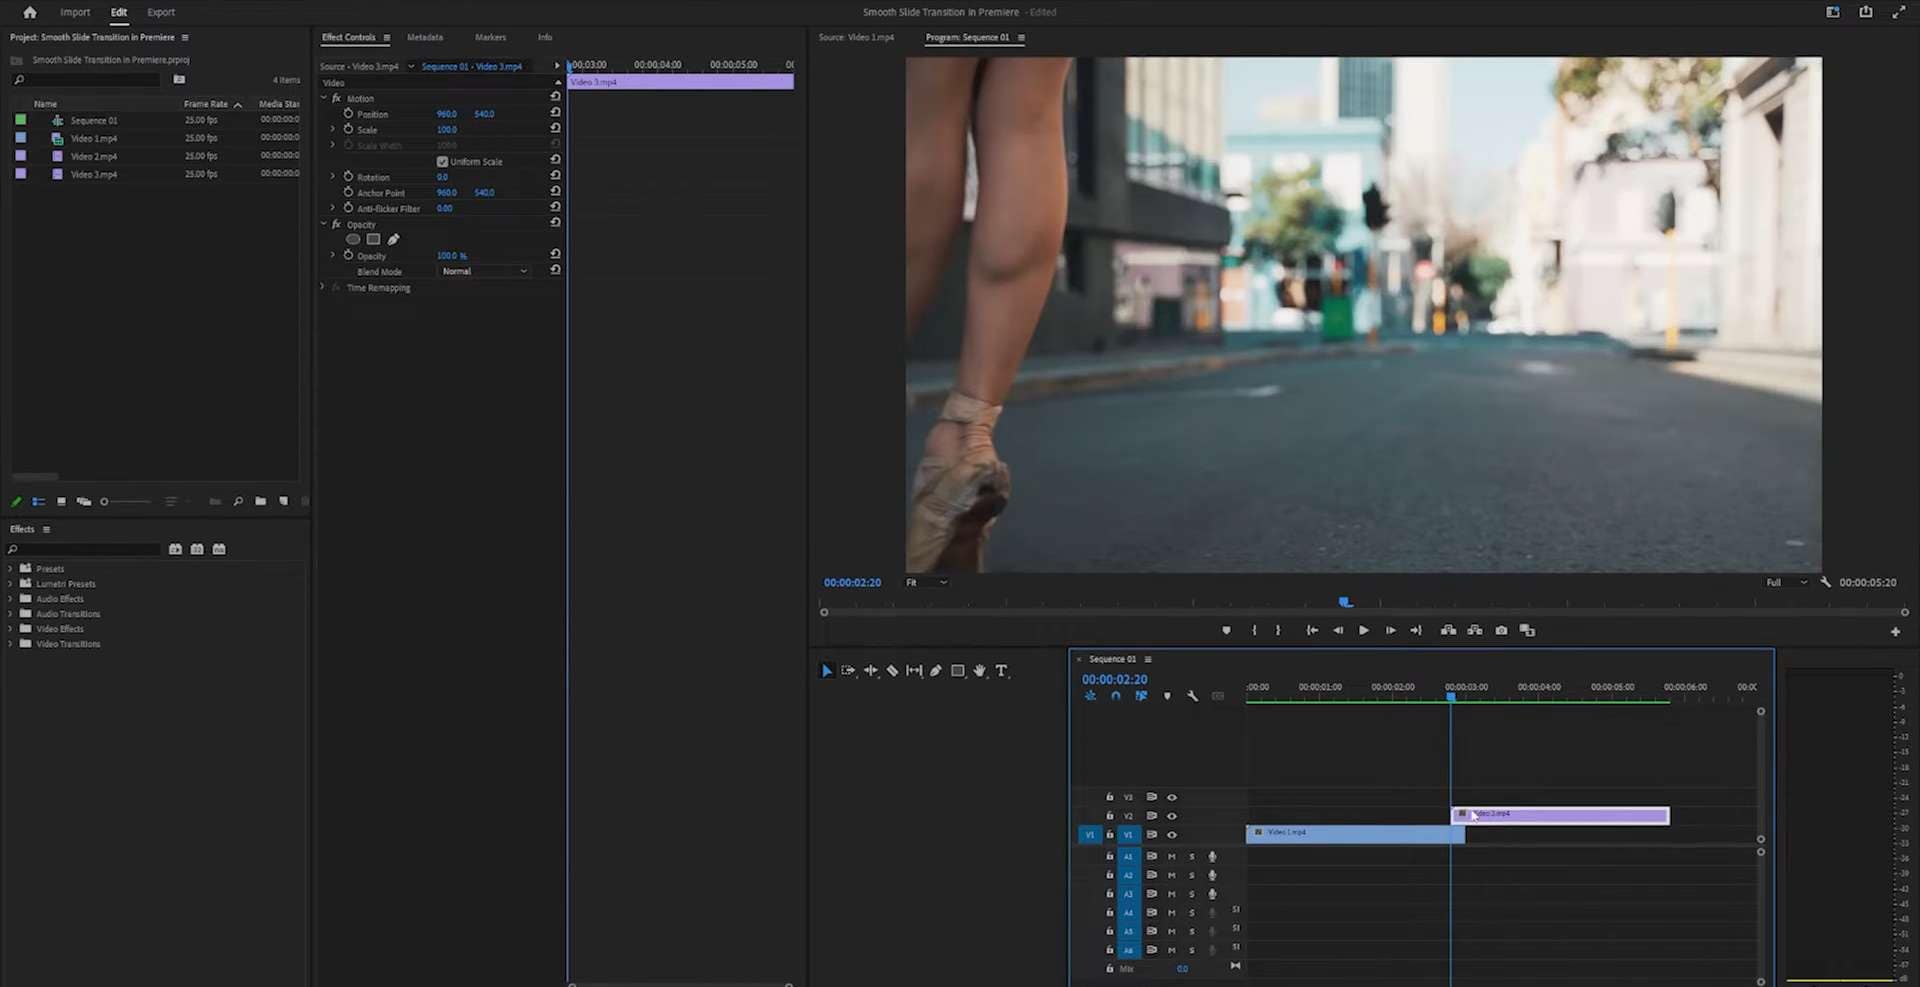
Task: Expand Video Transitions folder
Action: click(x=11, y=643)
